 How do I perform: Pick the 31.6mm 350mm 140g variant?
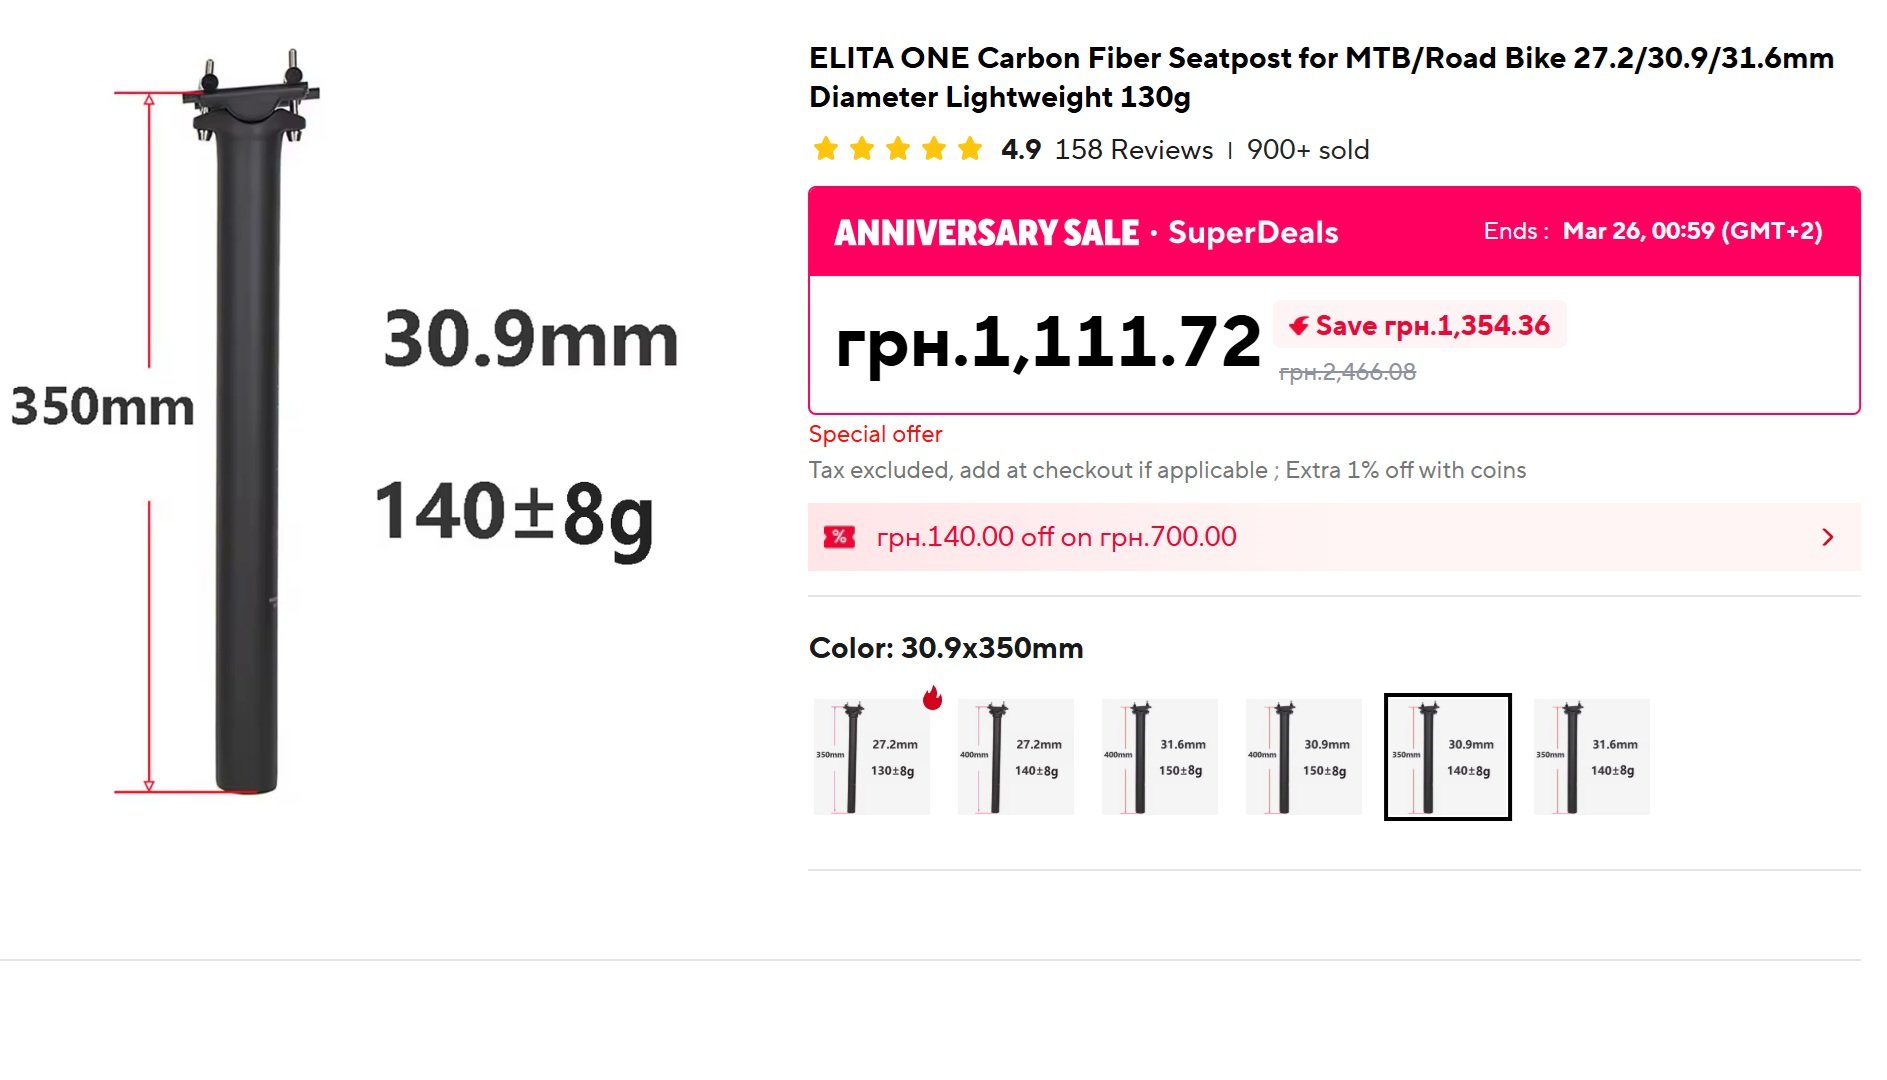[x=1592, y=757]
